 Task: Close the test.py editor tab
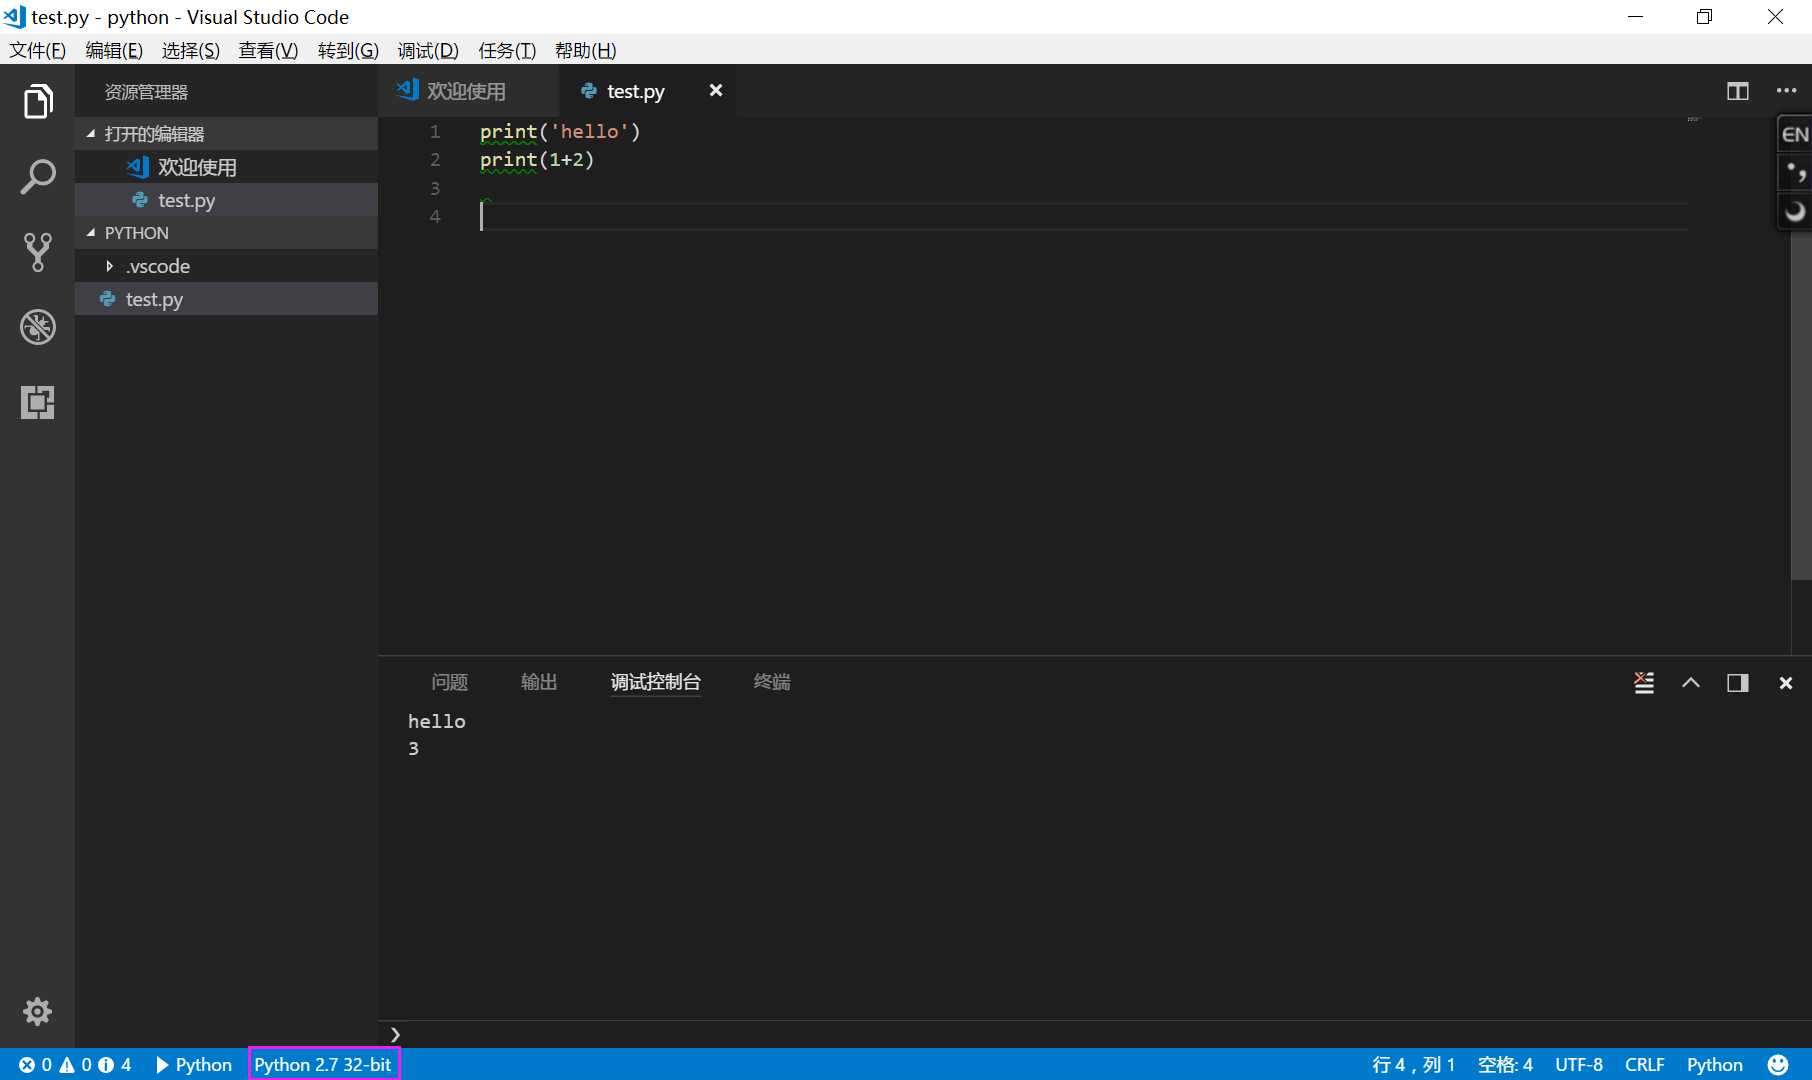[716, 91]
